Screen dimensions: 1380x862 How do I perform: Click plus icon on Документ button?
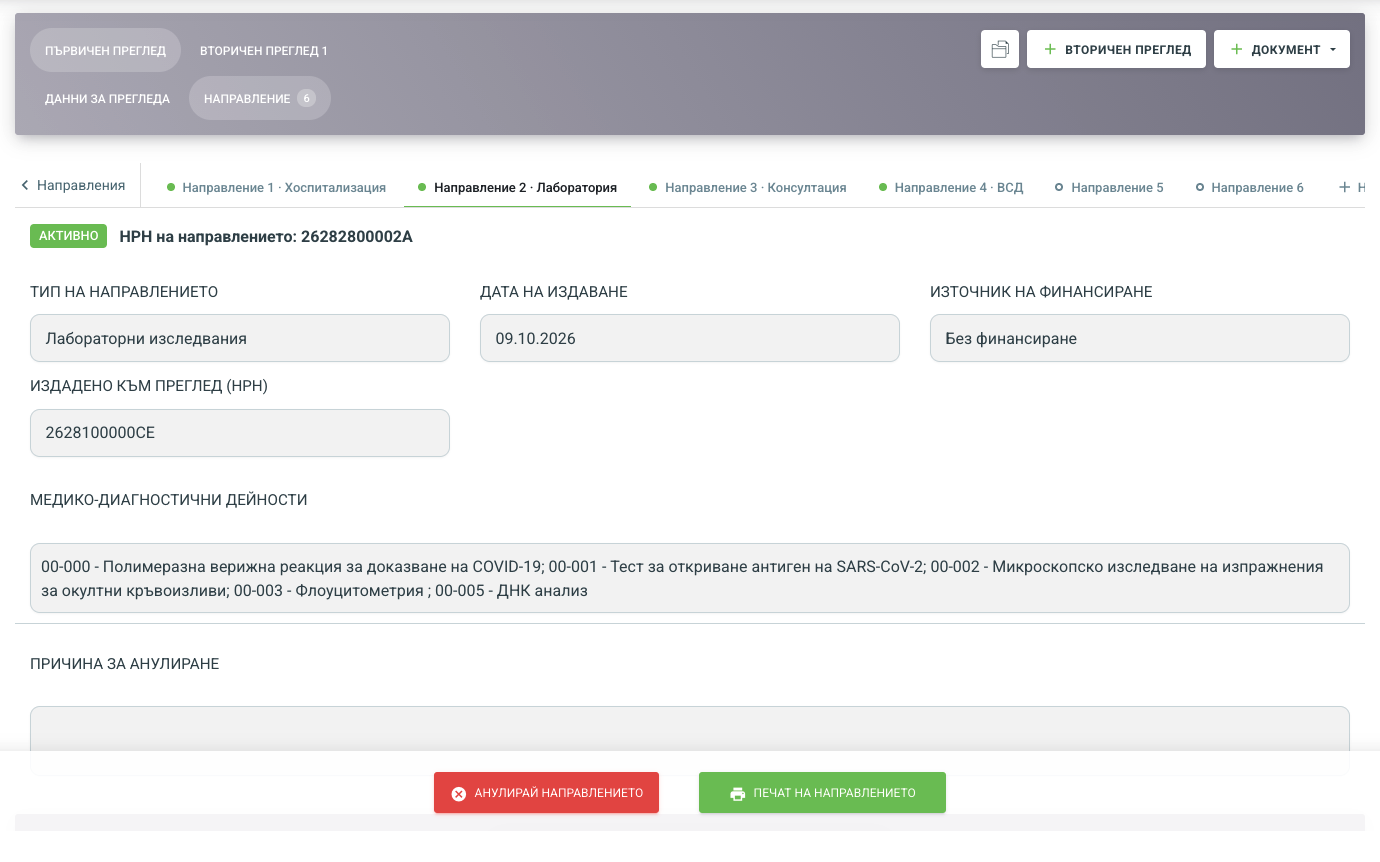(x=1237, y=49)
